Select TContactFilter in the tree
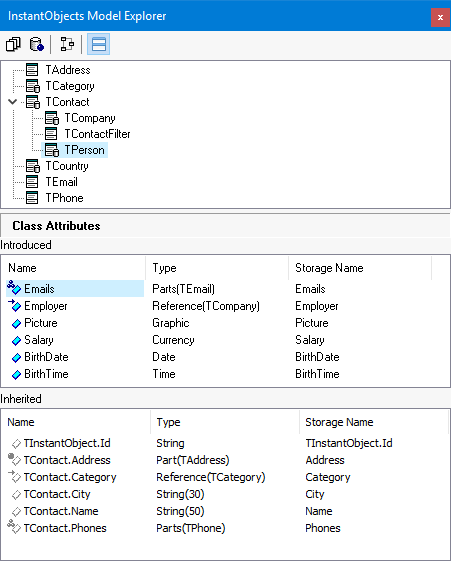Image resolution: width=451 pixels, height=561 pixels. (x=97, y=134)
